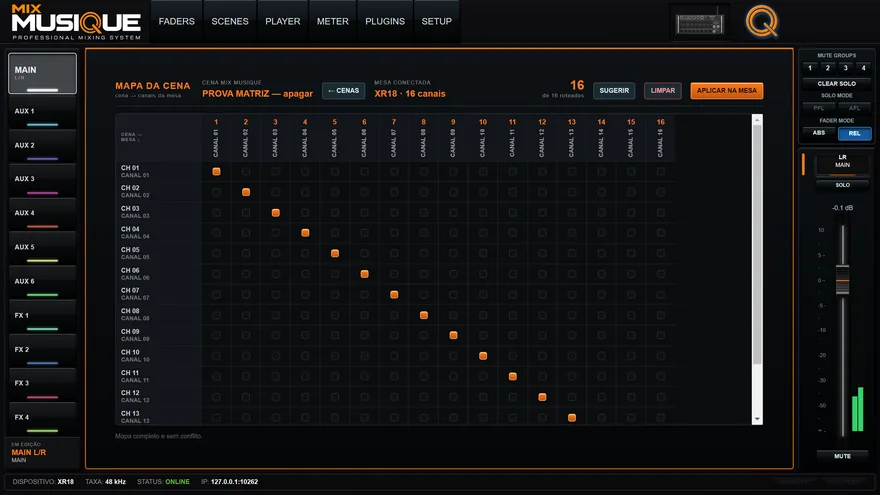Toggle SOLO on the main channel
This screenshot has width=880, height=495.
pyautogui.click(x=842, y=185)
